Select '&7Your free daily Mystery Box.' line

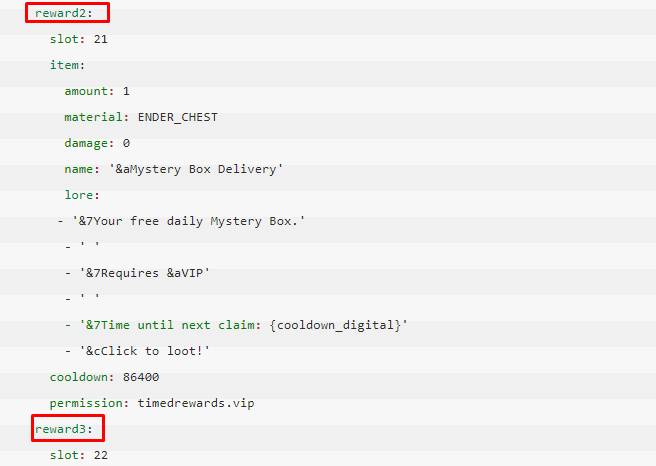pyautogui.click(x=181, y=221)
